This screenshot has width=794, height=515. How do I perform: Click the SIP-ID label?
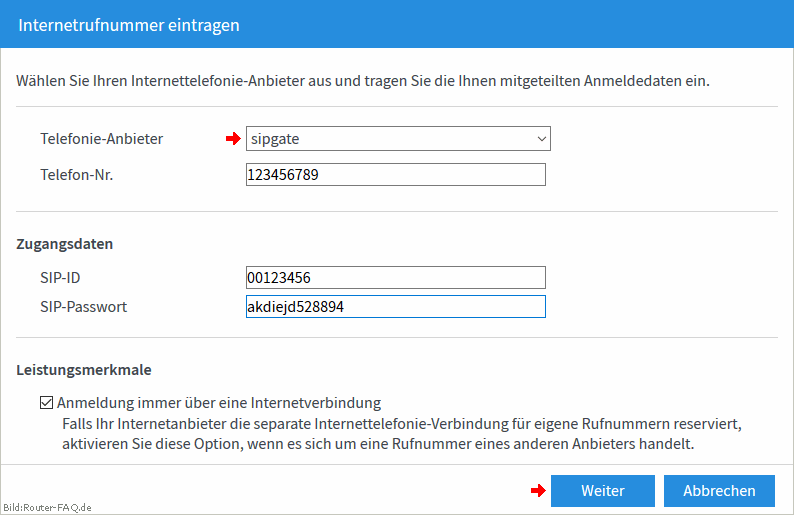pos(60,278)
